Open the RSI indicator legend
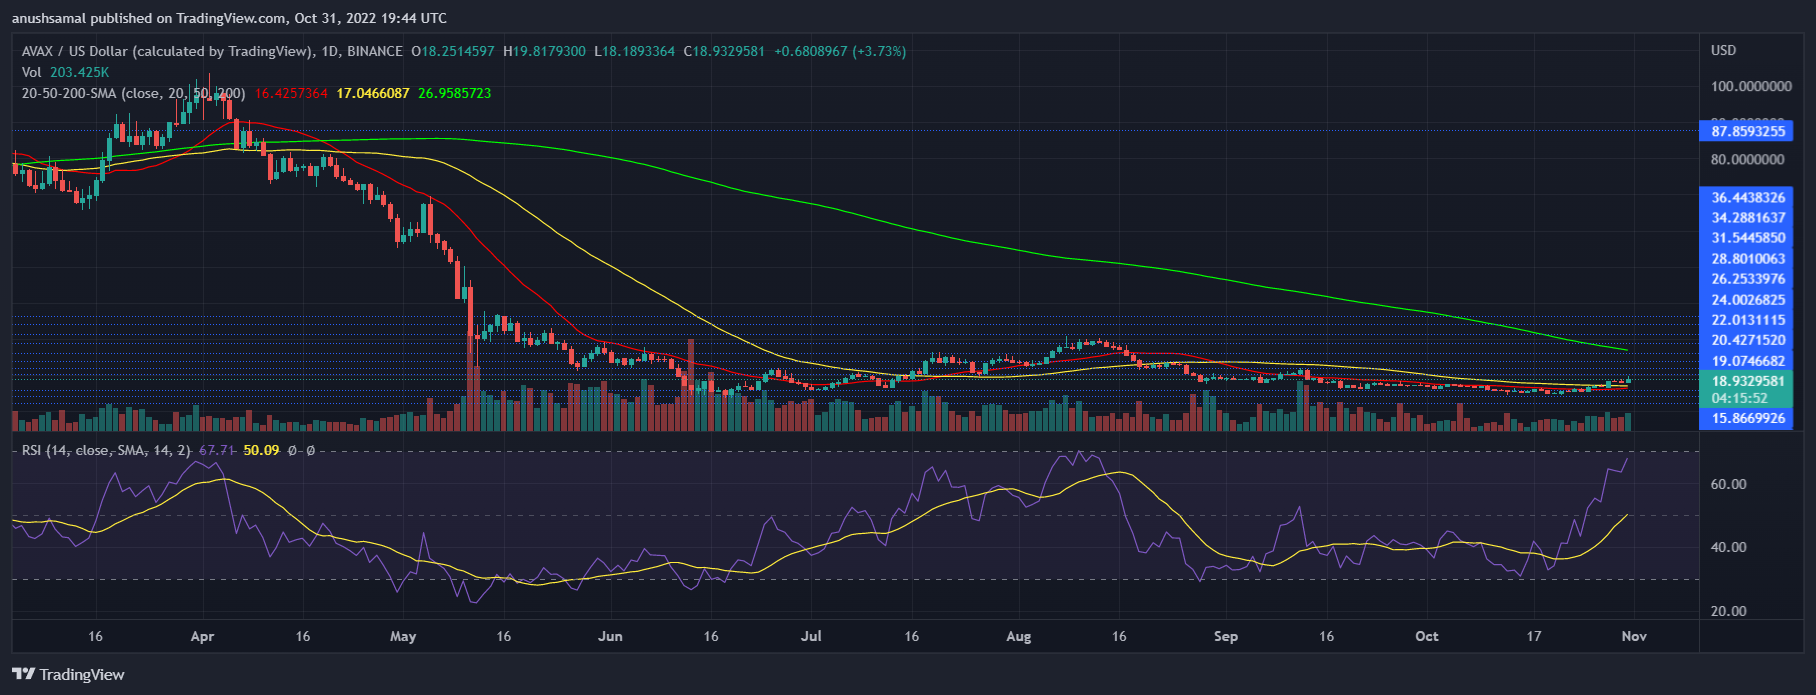Screen dimensions: 1816x695 (106, 451)
